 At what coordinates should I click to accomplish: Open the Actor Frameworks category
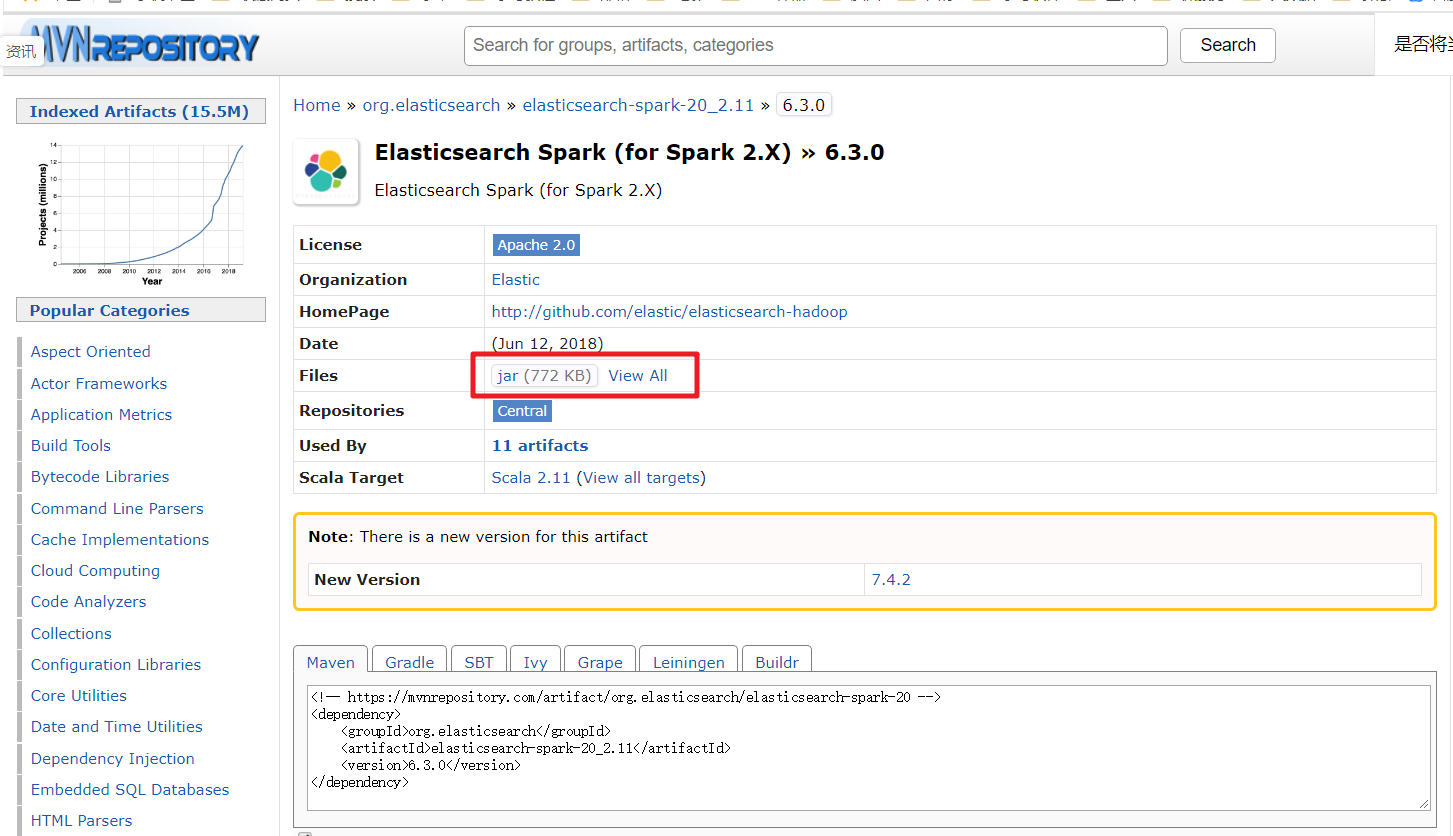pyautogui.click(x=99, y=384)
